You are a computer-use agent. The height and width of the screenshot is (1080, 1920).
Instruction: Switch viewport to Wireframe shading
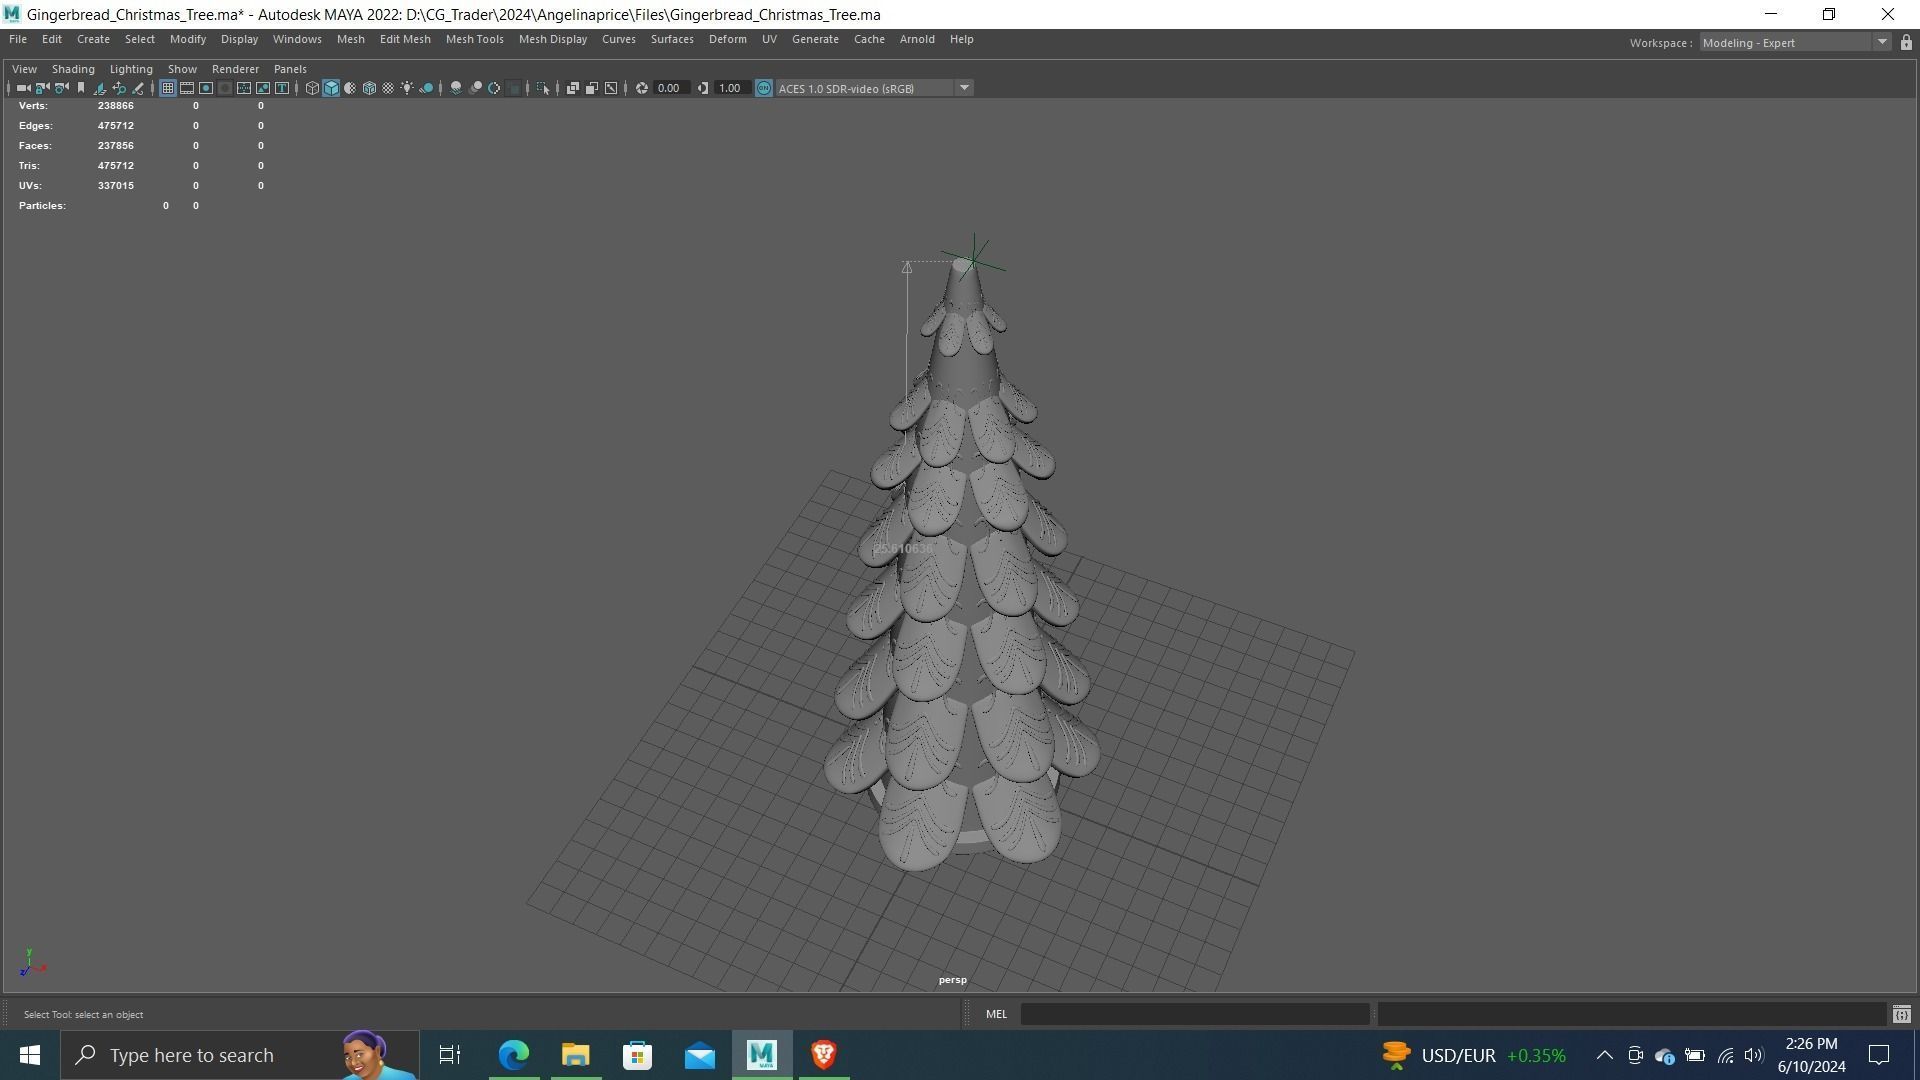[x=312, y=88]
